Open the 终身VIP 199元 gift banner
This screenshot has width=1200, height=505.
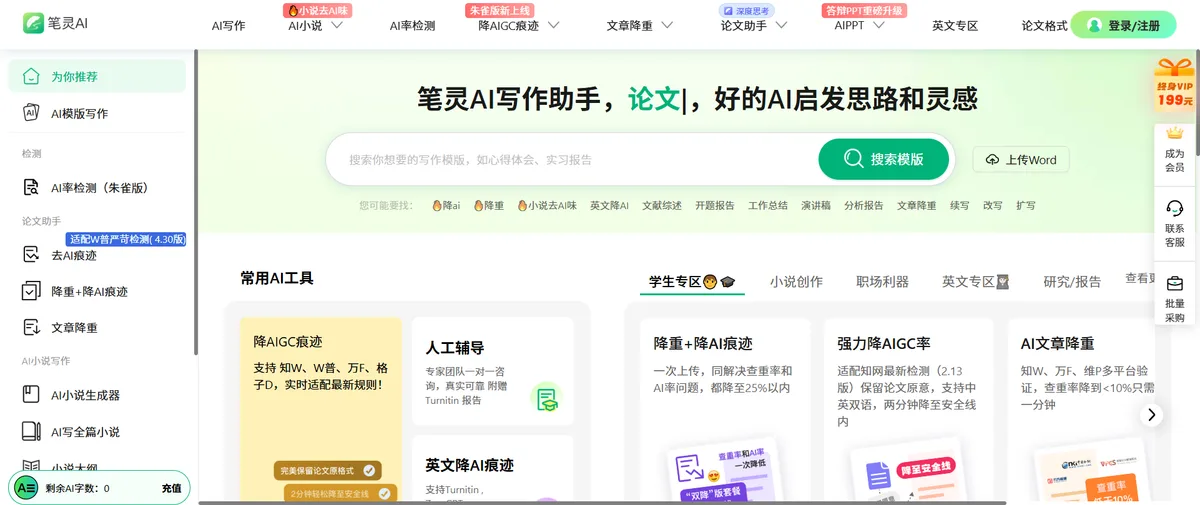(1175, 84)
